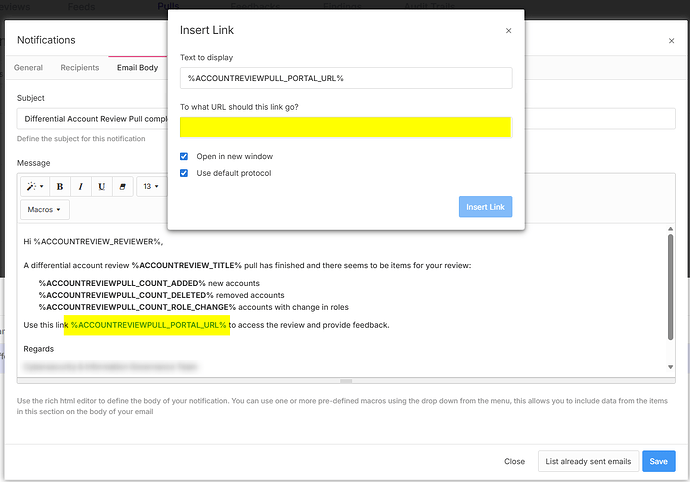Open the font size 13 dropdown
Viewport: 690px width, 482px height.
click(x=151, y=187)
